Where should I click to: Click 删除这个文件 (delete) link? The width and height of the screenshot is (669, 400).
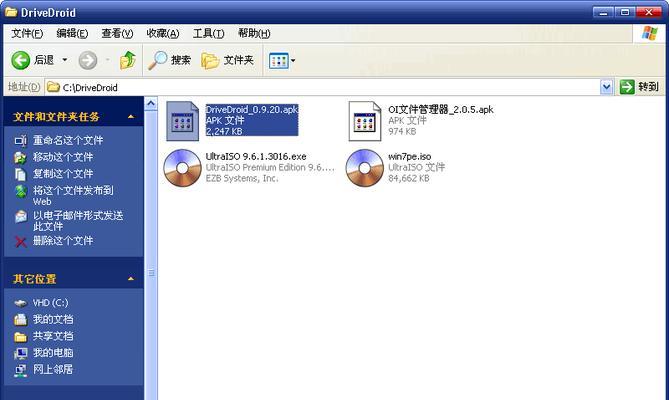[x=63, y=241]
